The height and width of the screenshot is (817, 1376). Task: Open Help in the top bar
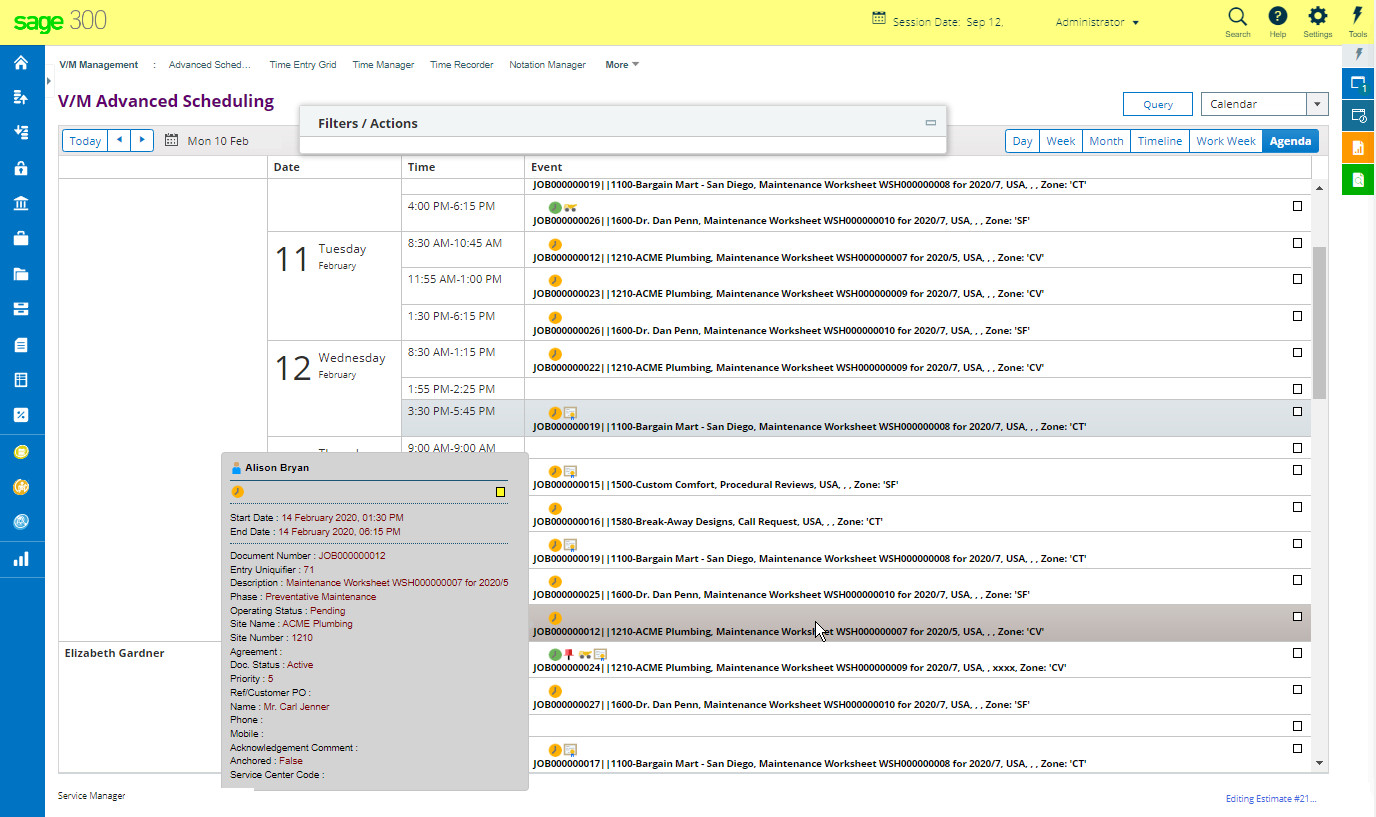1277,21
